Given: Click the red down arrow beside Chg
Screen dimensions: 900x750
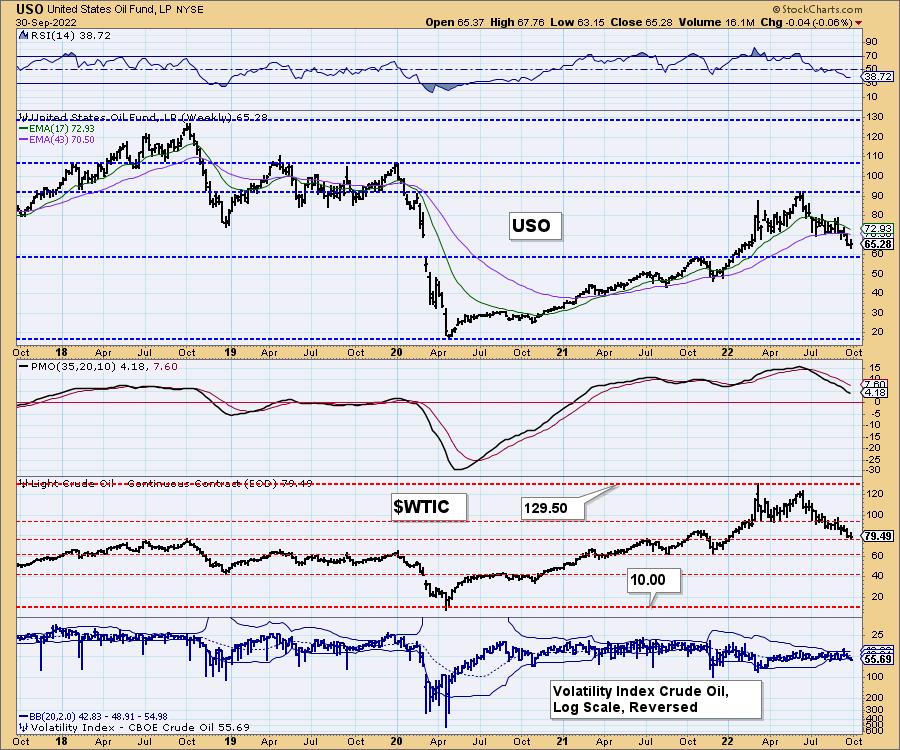Looking at the screenshot, I should (x=859, y=23).
